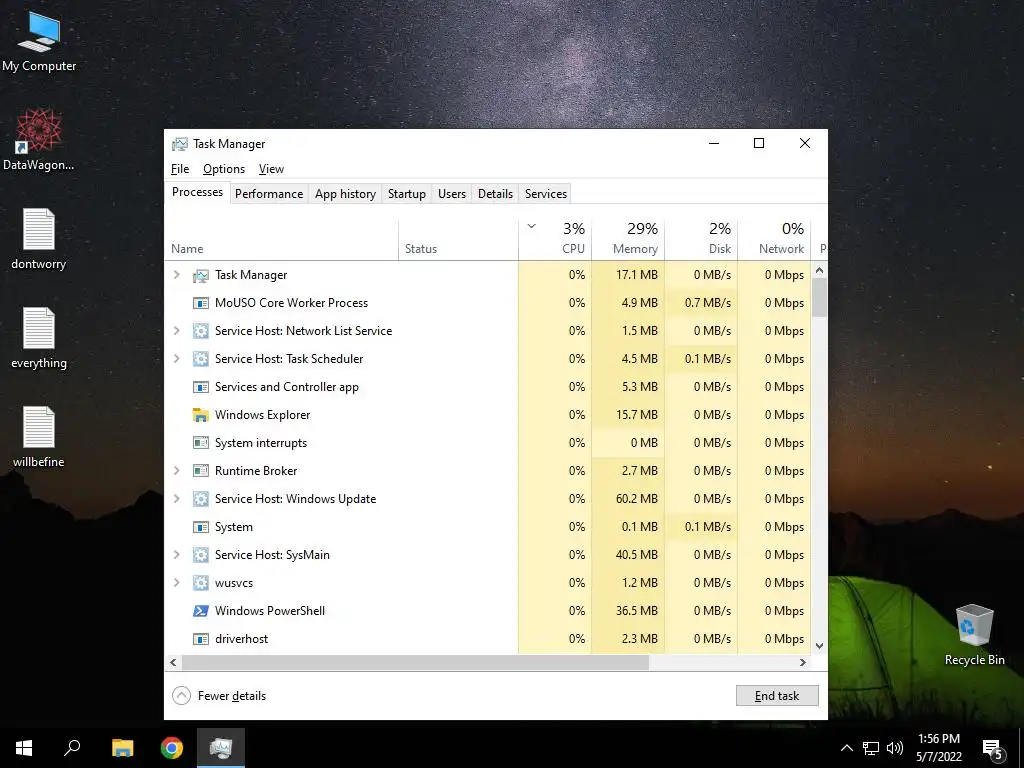
Task: Expand the wusvcs process row
Action: [x=176, y=583]
